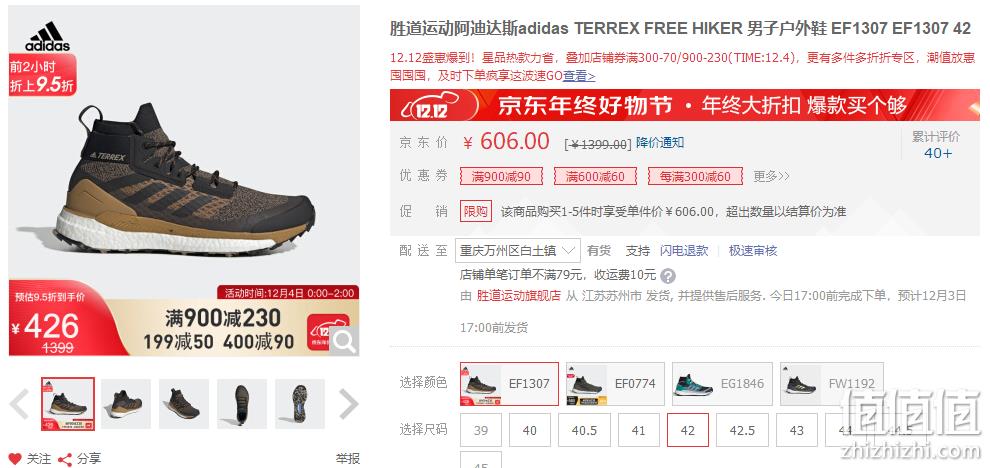Select color option EG1846

(x=722, y=384)
